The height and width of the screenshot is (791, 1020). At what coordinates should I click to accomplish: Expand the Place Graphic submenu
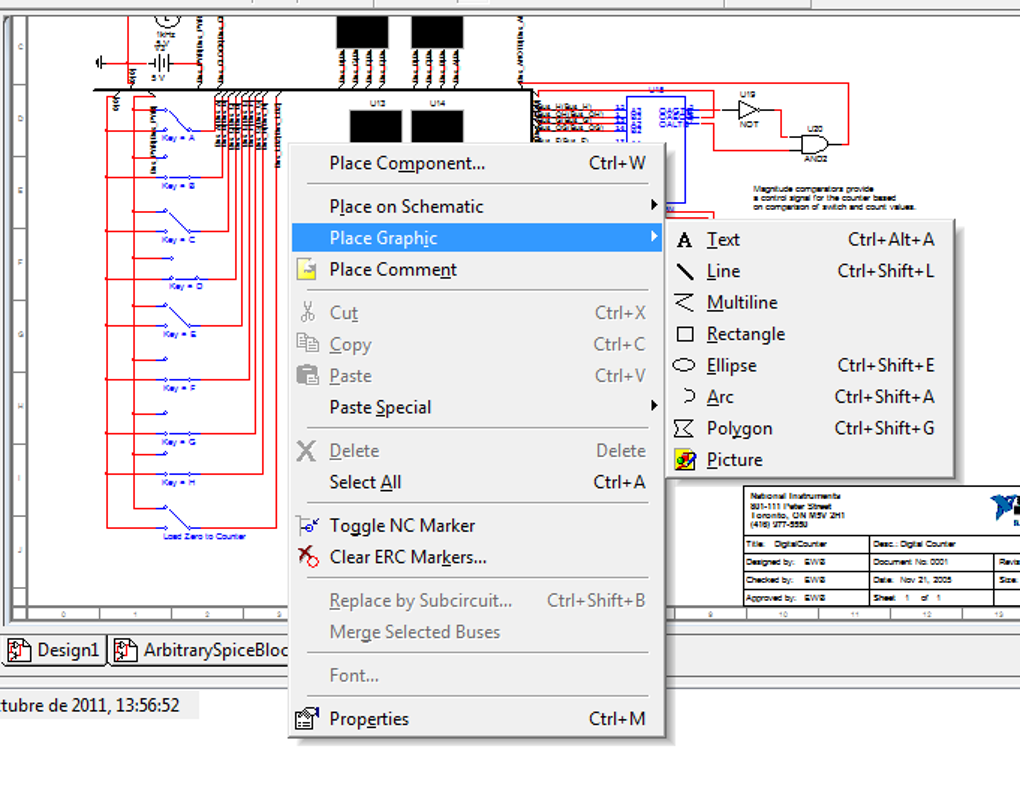click(477, 238)
